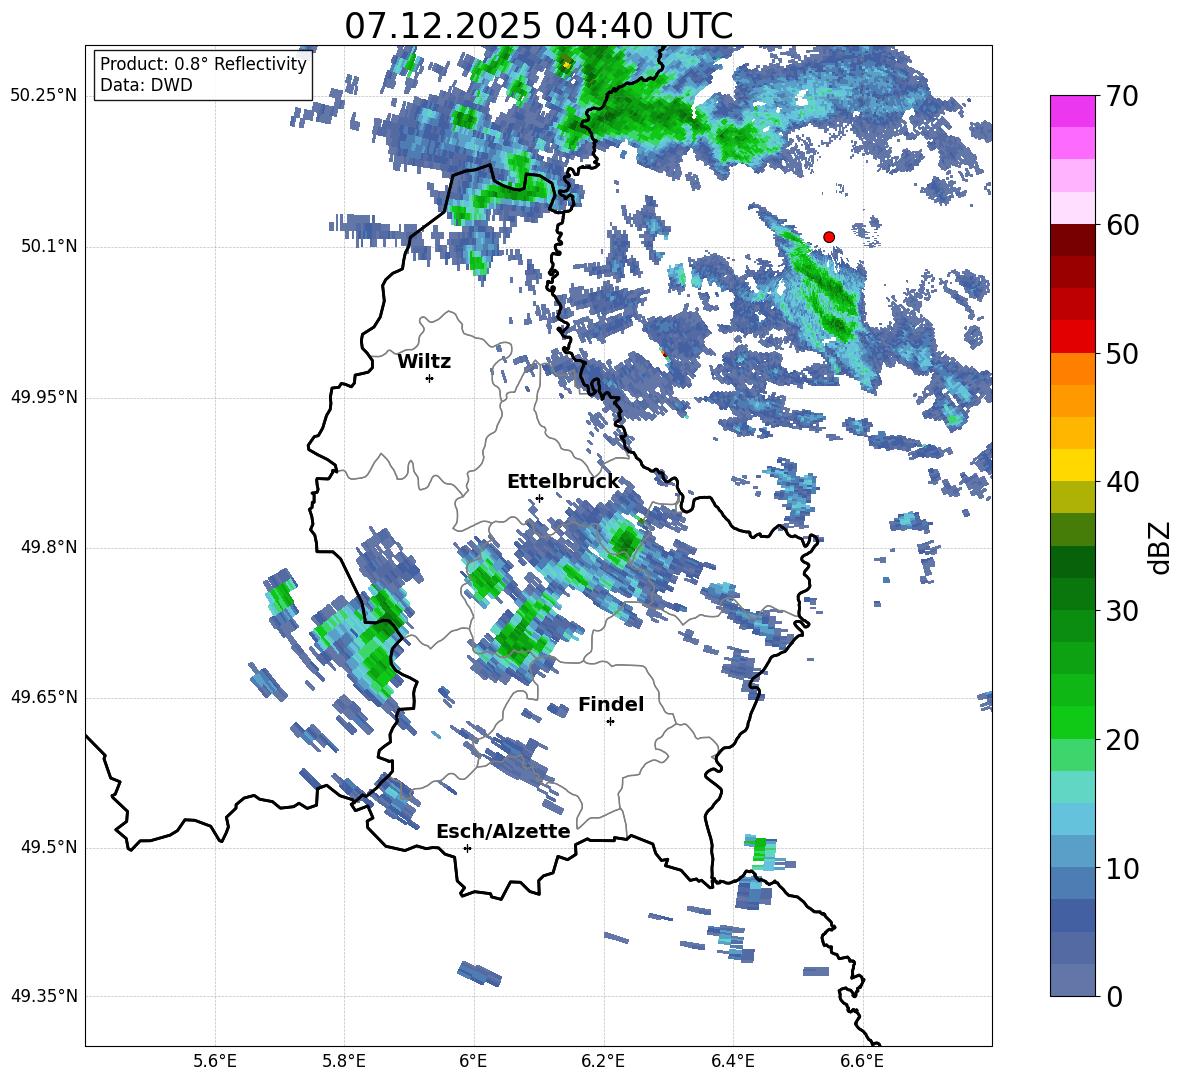The height and width of the screenshot is (1081, 1184).
Task: Click the yellow swatch at 40 dBZ
Action: [x=1072, y=465]
